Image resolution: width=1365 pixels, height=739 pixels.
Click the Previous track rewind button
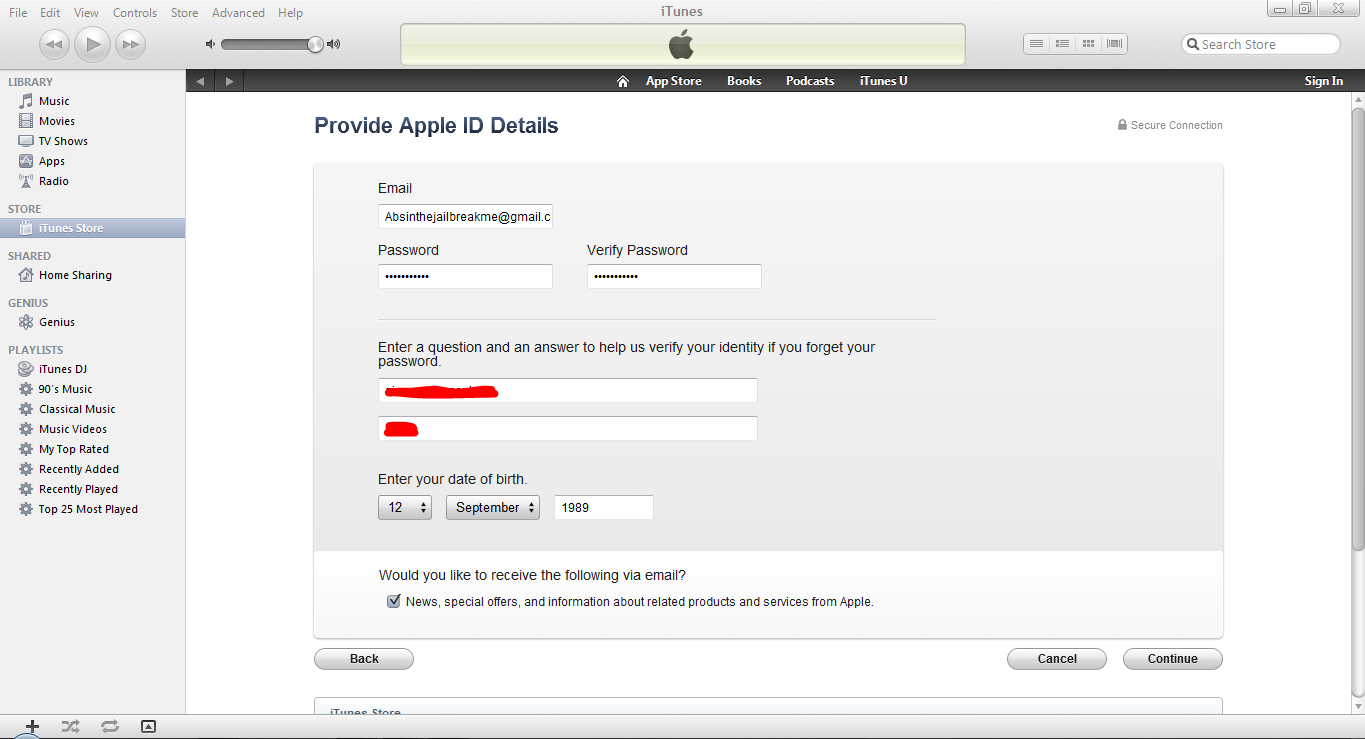[x=55, y=44]
